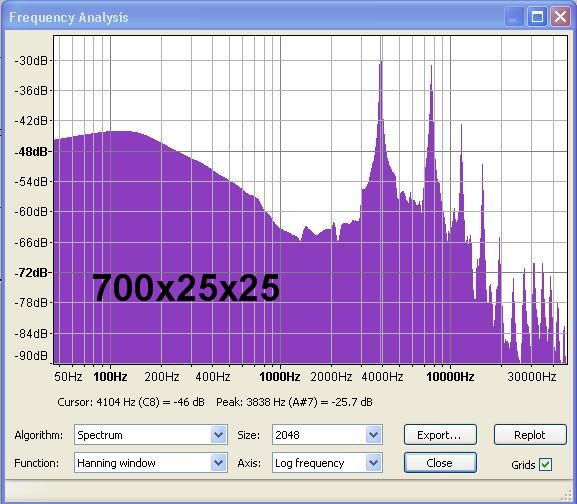
Task: Click the Spectrum algorithm field
Action: point(143,435)
